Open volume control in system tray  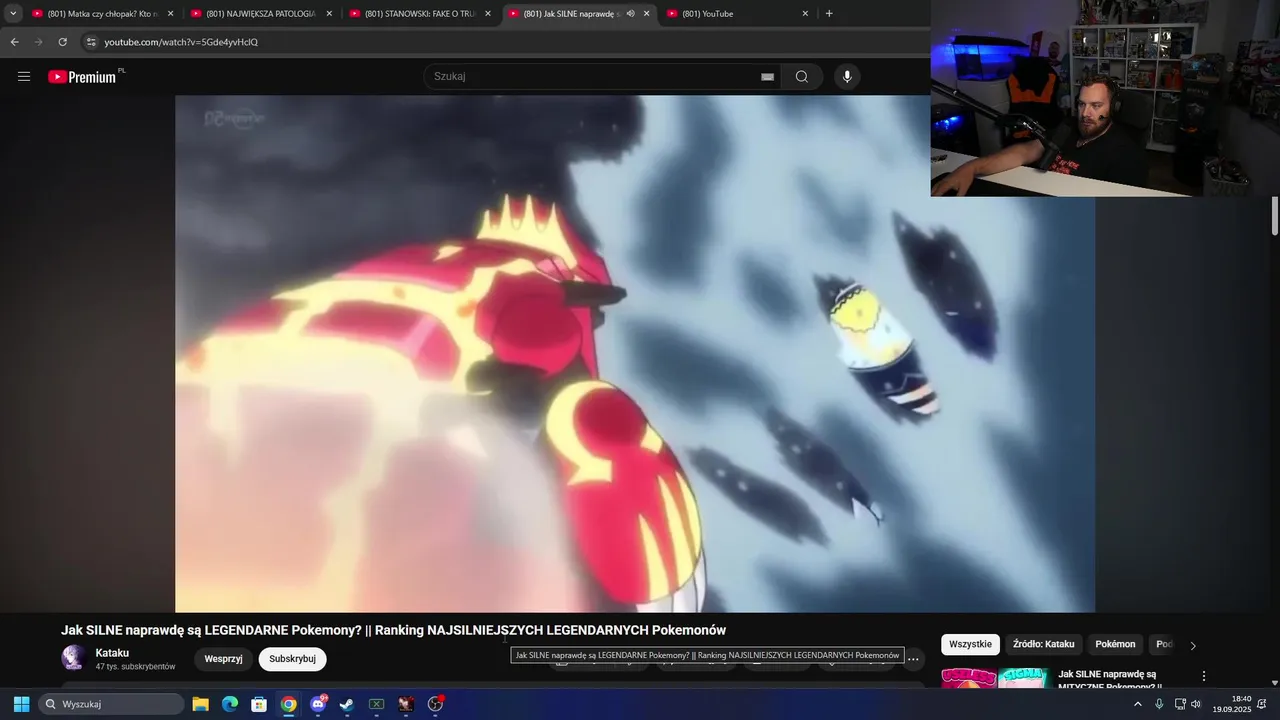[1196, 704]
